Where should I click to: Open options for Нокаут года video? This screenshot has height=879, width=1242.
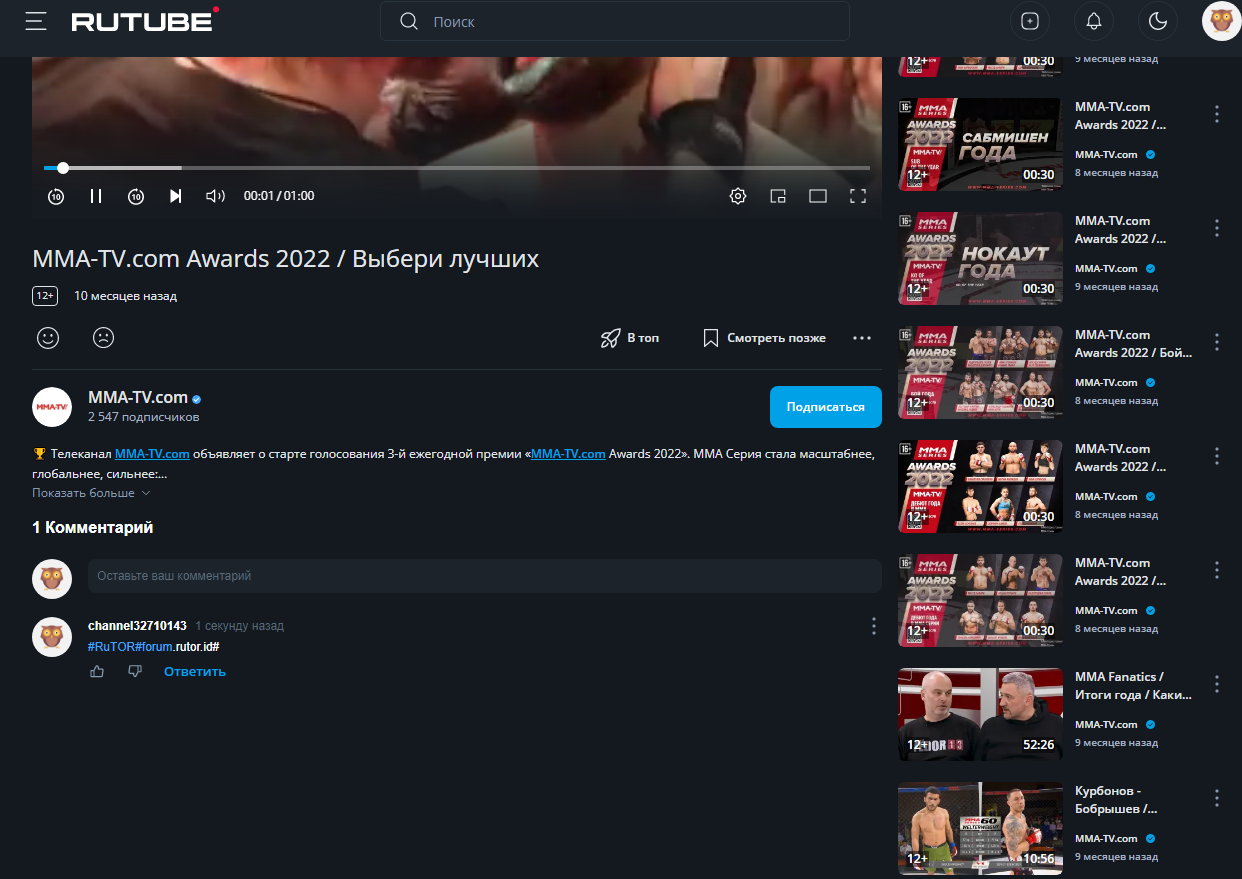[x=1217, y=228]
